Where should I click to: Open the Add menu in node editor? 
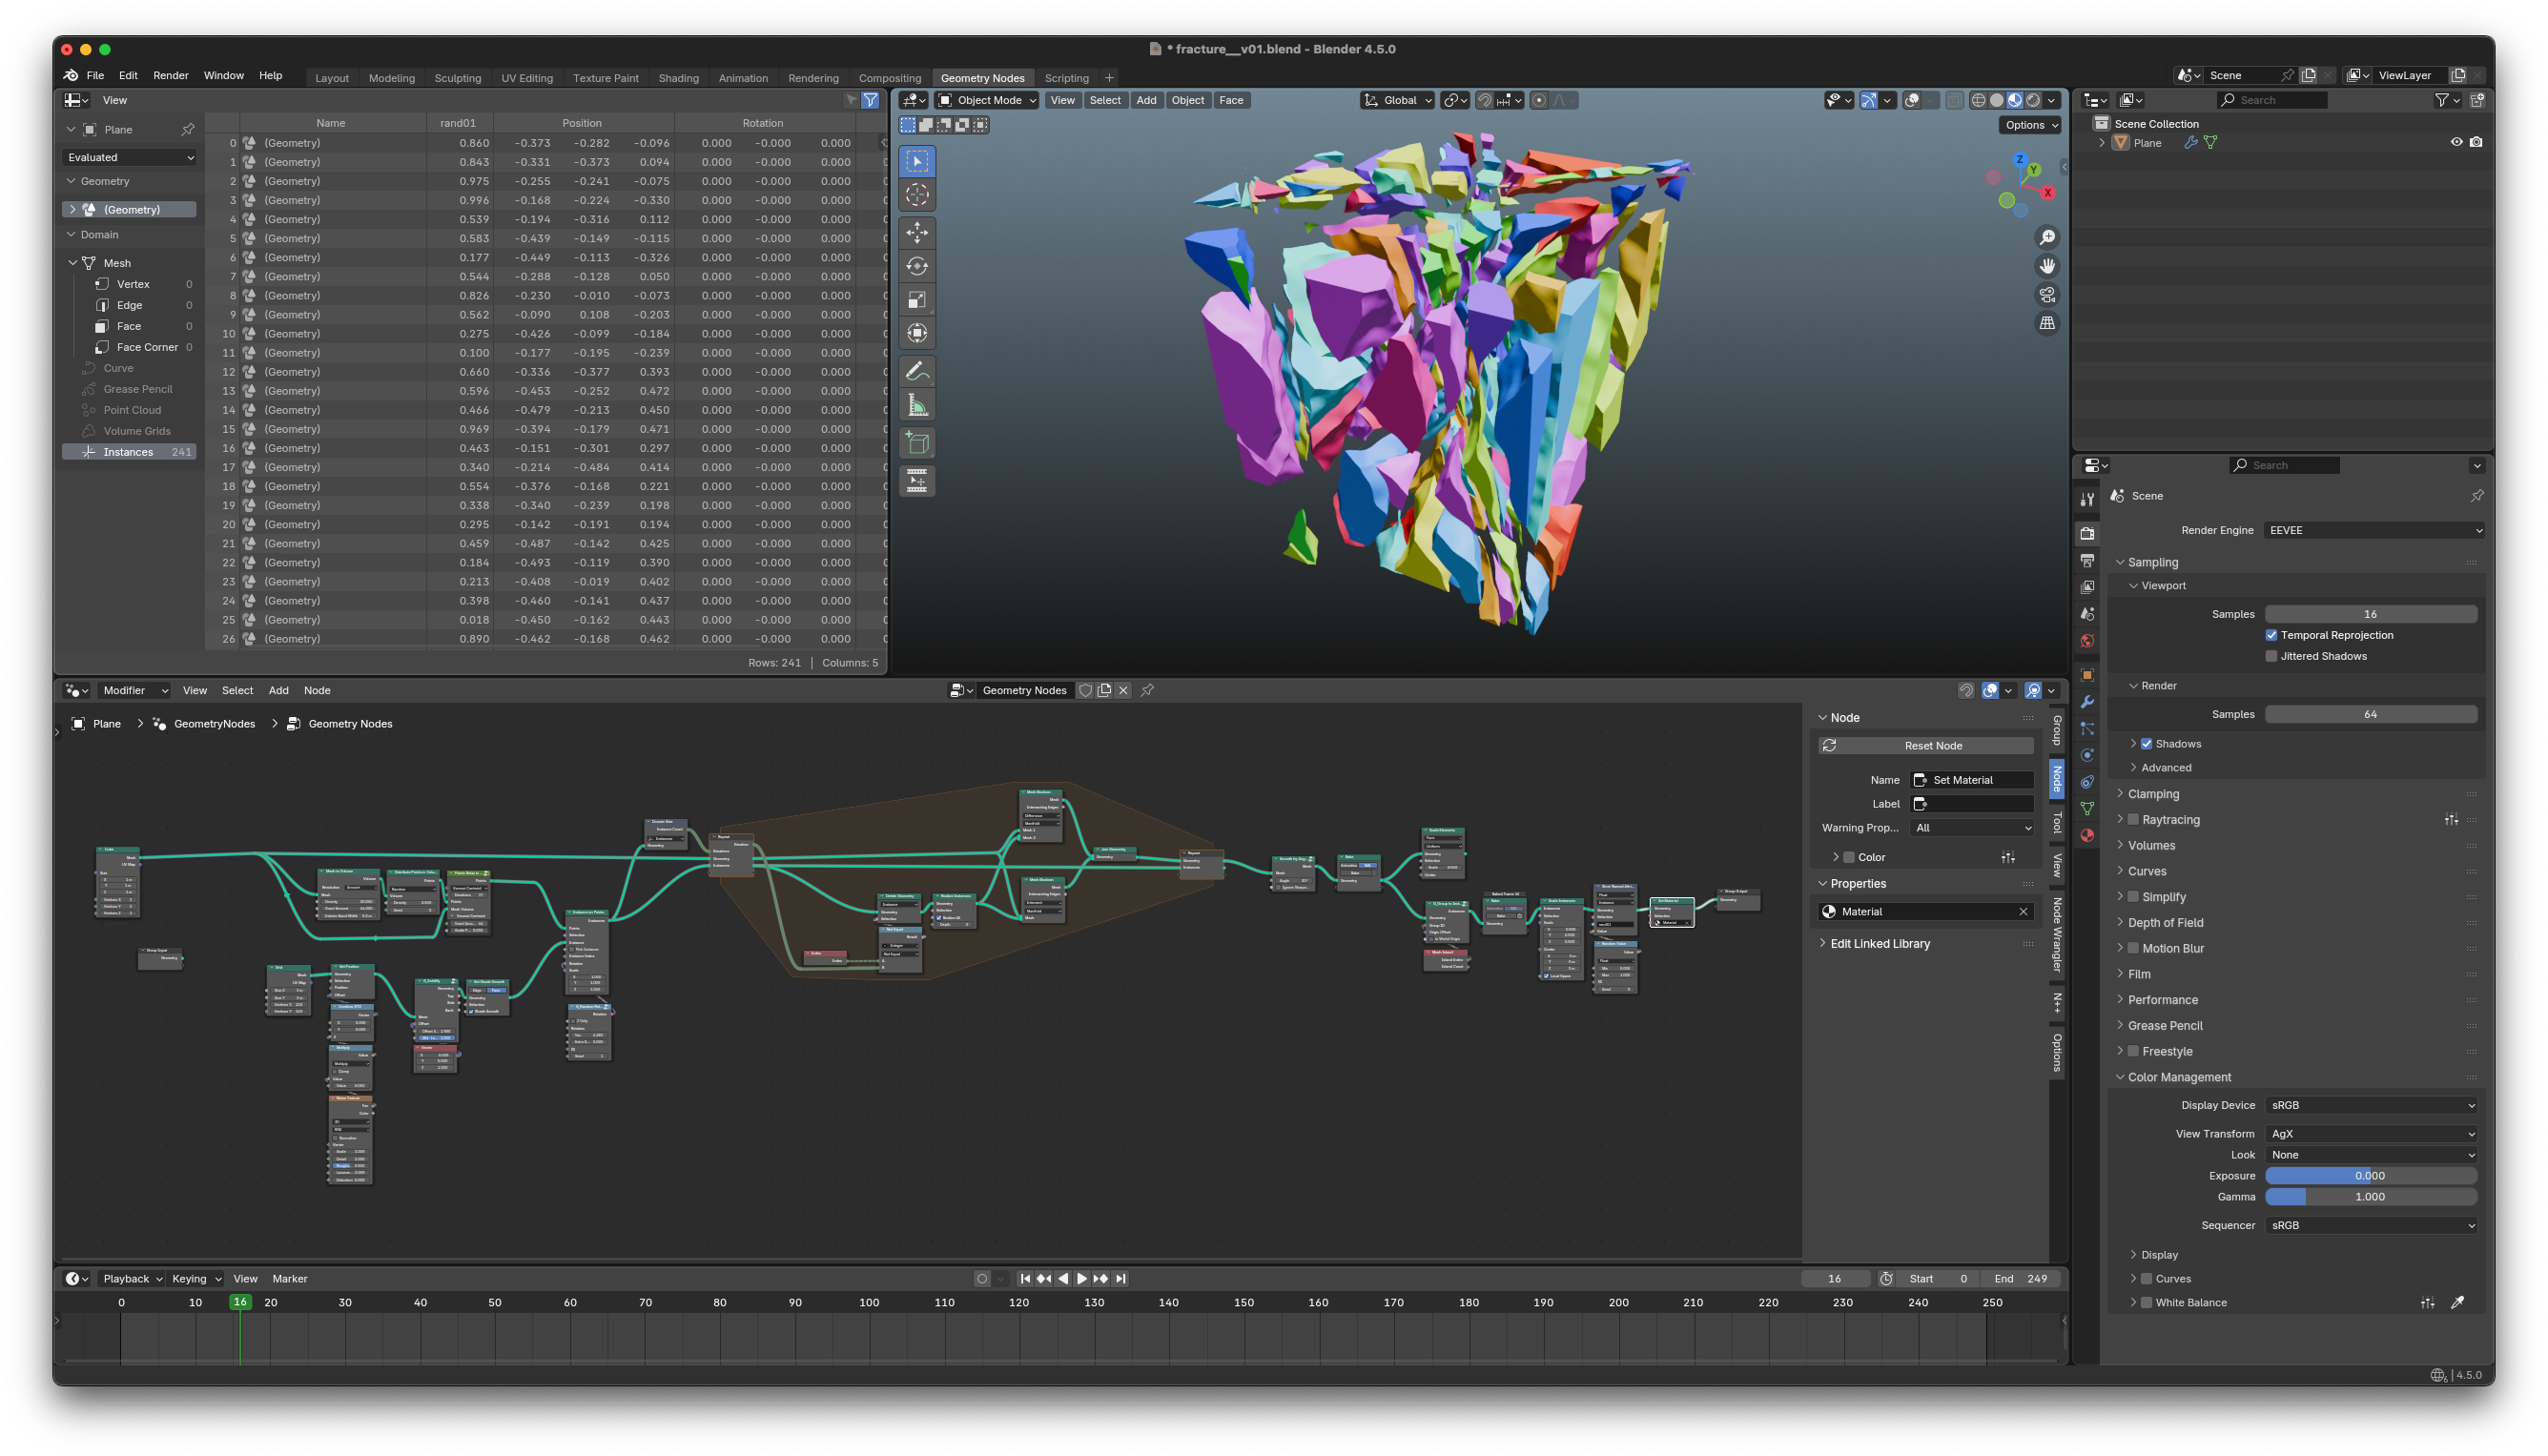[278, 690]
